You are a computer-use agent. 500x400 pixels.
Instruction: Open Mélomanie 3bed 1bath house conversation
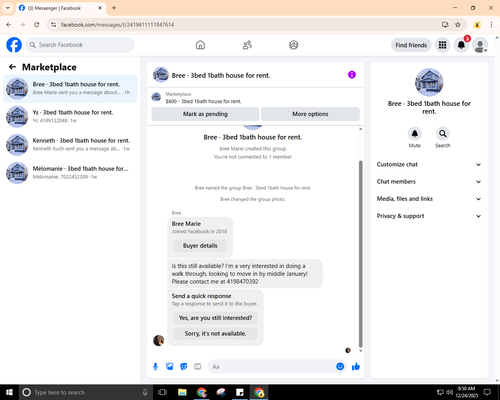point(70,173)
